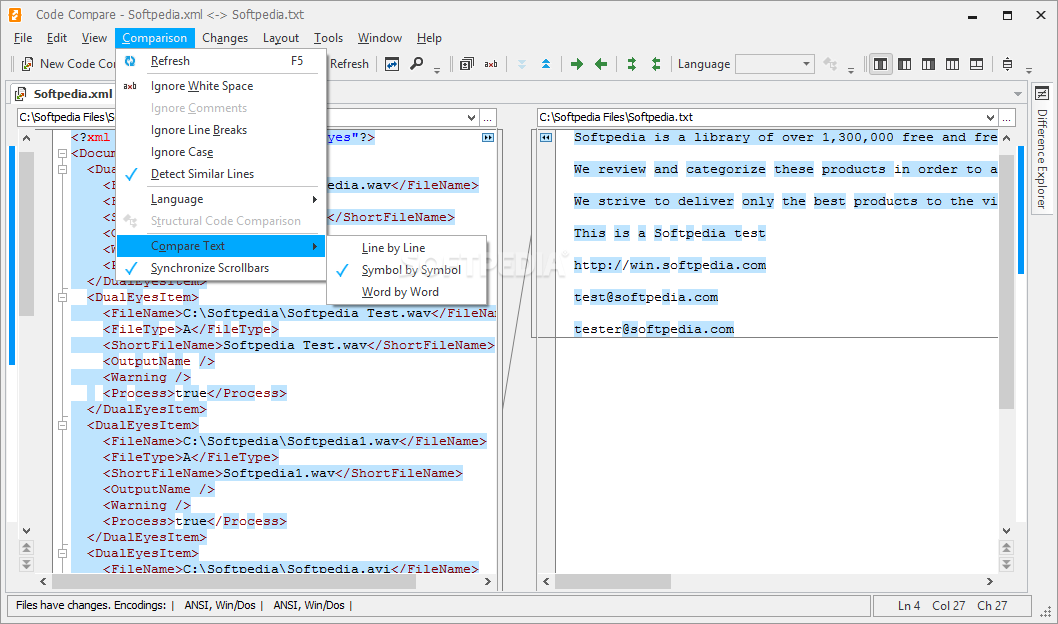1058x624 pixels.
Task: Click green merge-right double arrow icon
Action: tap(632, 64)
